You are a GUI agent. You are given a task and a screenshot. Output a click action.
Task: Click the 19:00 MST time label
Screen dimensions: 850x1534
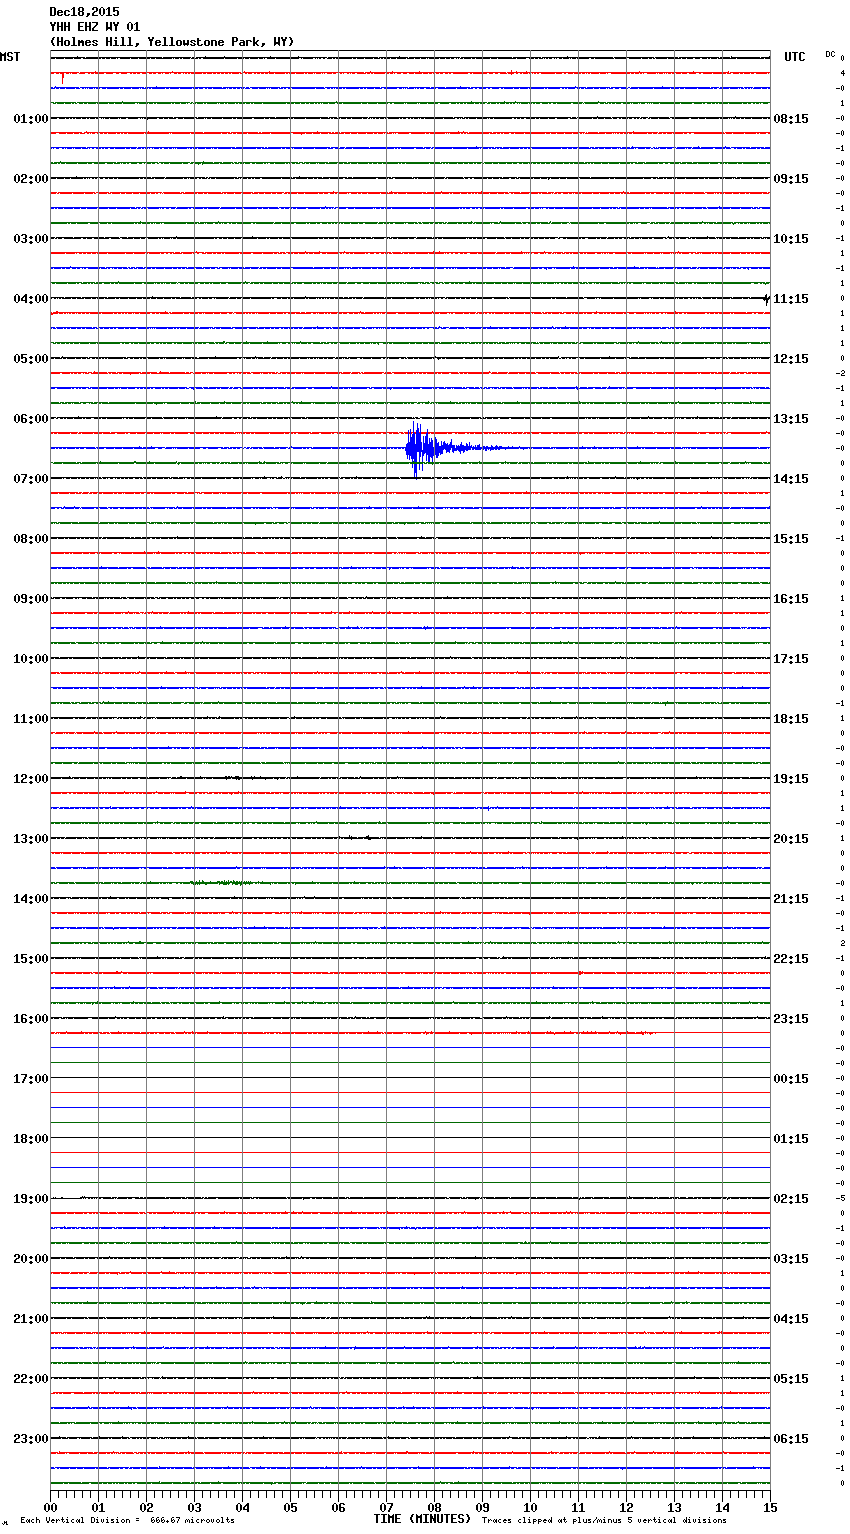coord(30,1199)
